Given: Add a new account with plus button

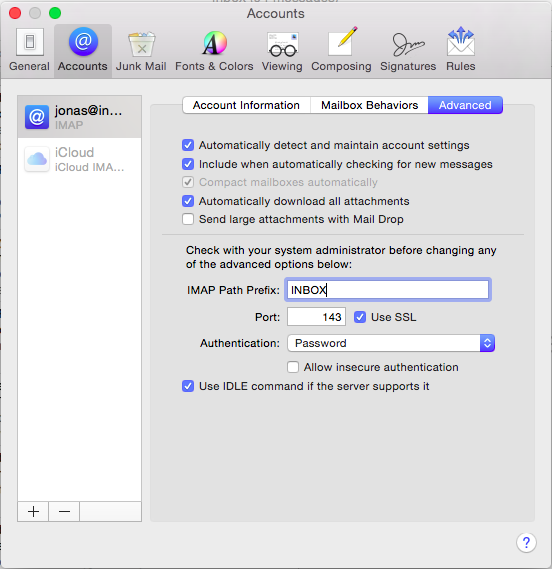Looking at the screenshot, I should [x=33, y=511].
